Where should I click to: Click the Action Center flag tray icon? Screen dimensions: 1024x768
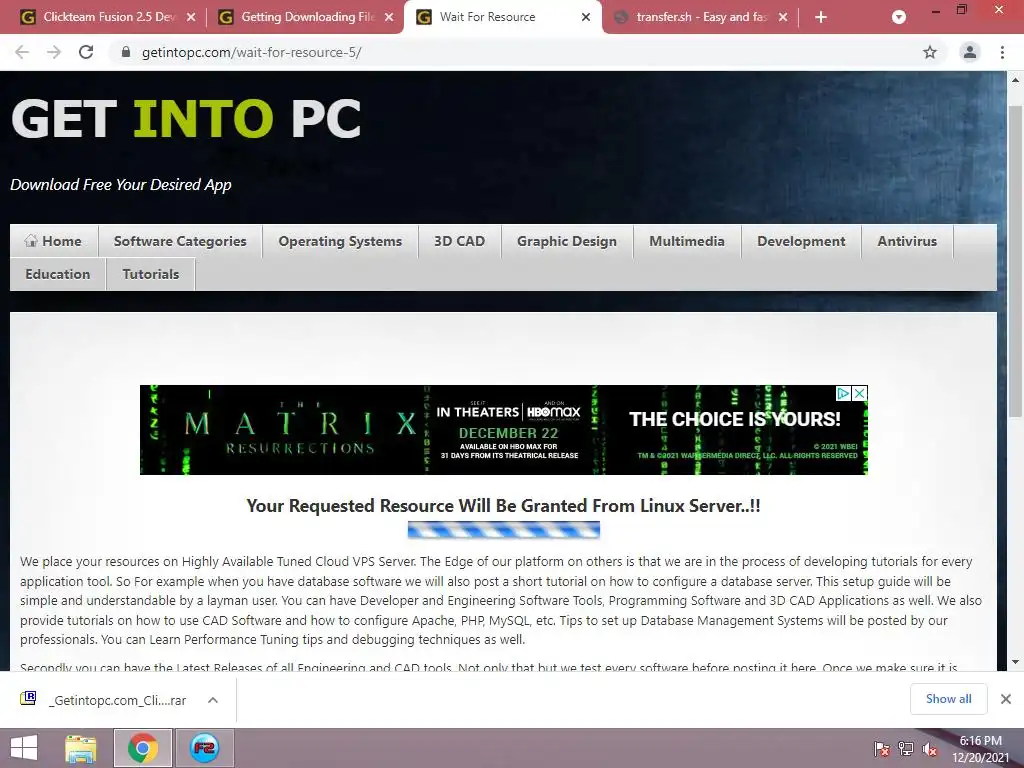(x=881, y=749)
